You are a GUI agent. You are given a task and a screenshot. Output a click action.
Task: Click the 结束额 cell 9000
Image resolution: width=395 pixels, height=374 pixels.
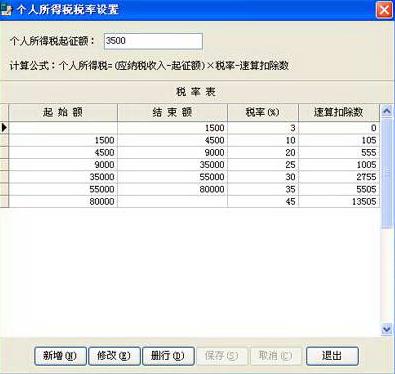click(x=173, y=153)
